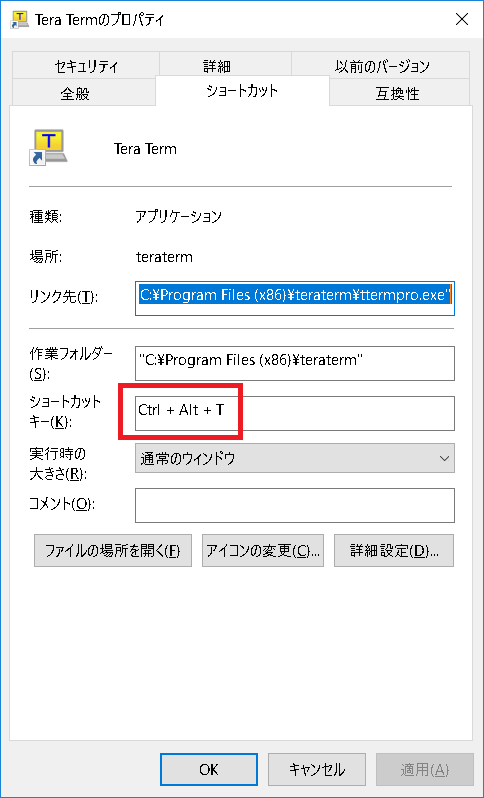
Task: Click the 場所: label
Action: 46,257
